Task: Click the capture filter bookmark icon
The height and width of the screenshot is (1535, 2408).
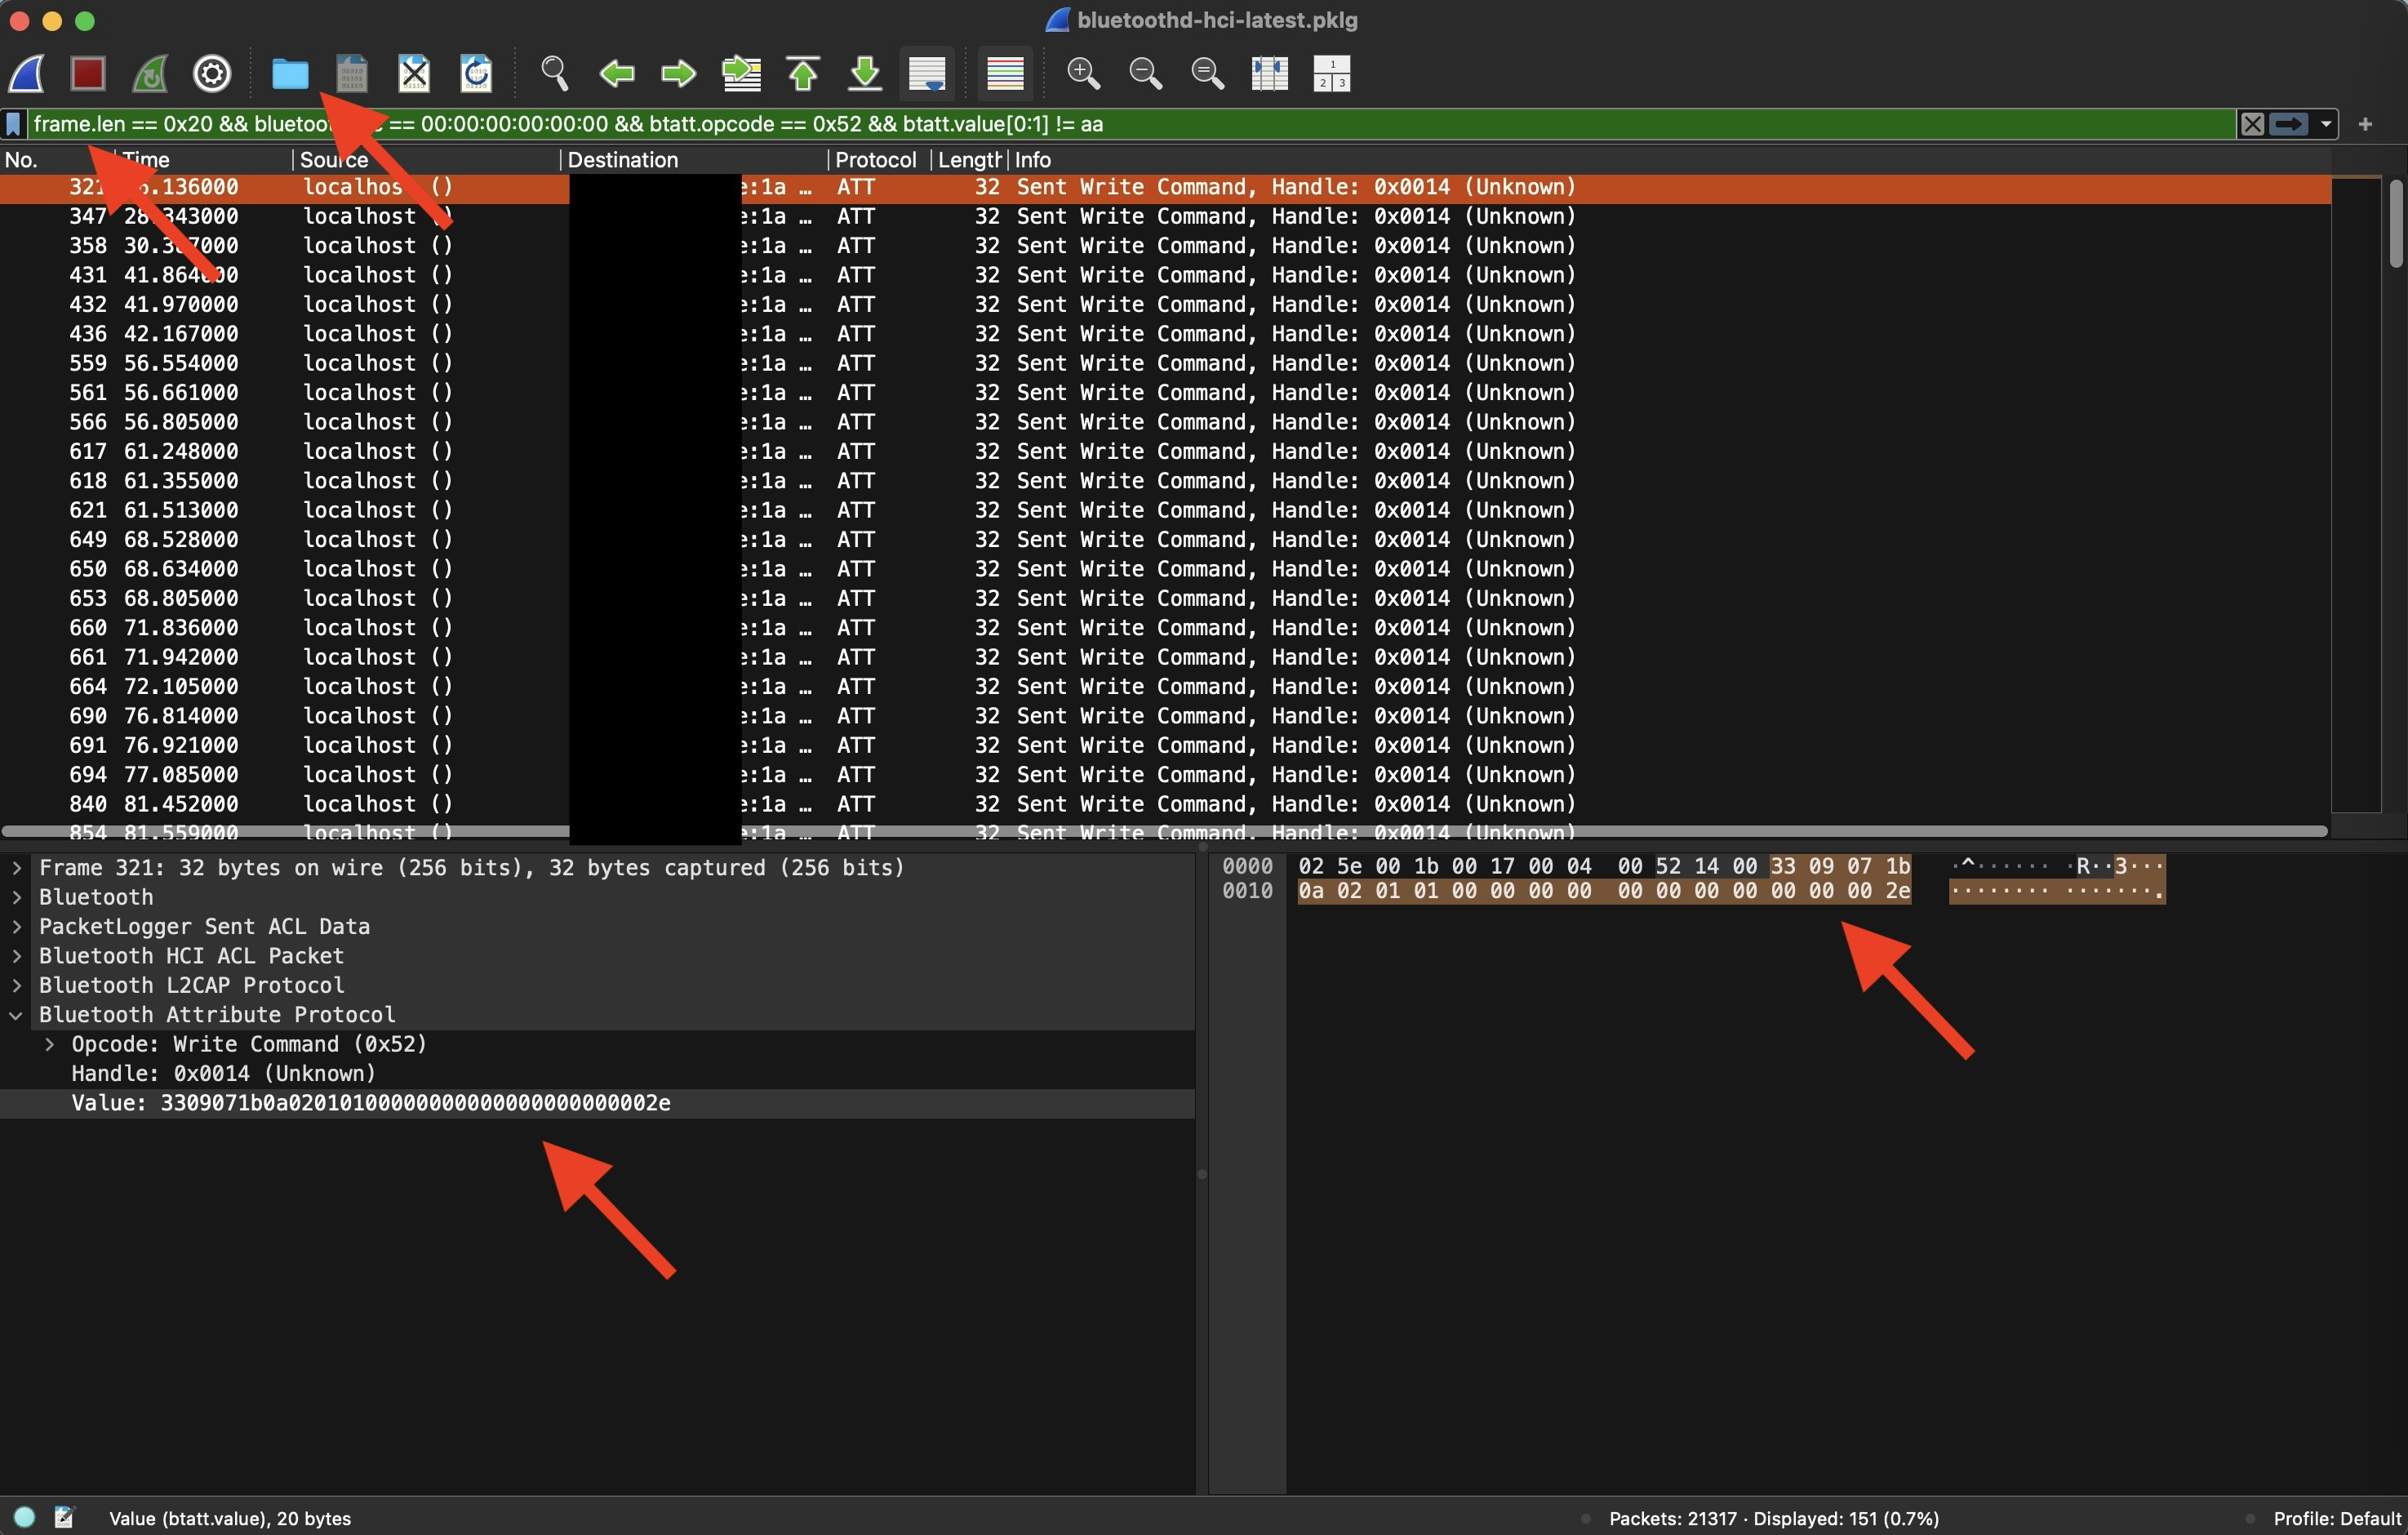Action: pyautogui.click(x=14, y=123)
